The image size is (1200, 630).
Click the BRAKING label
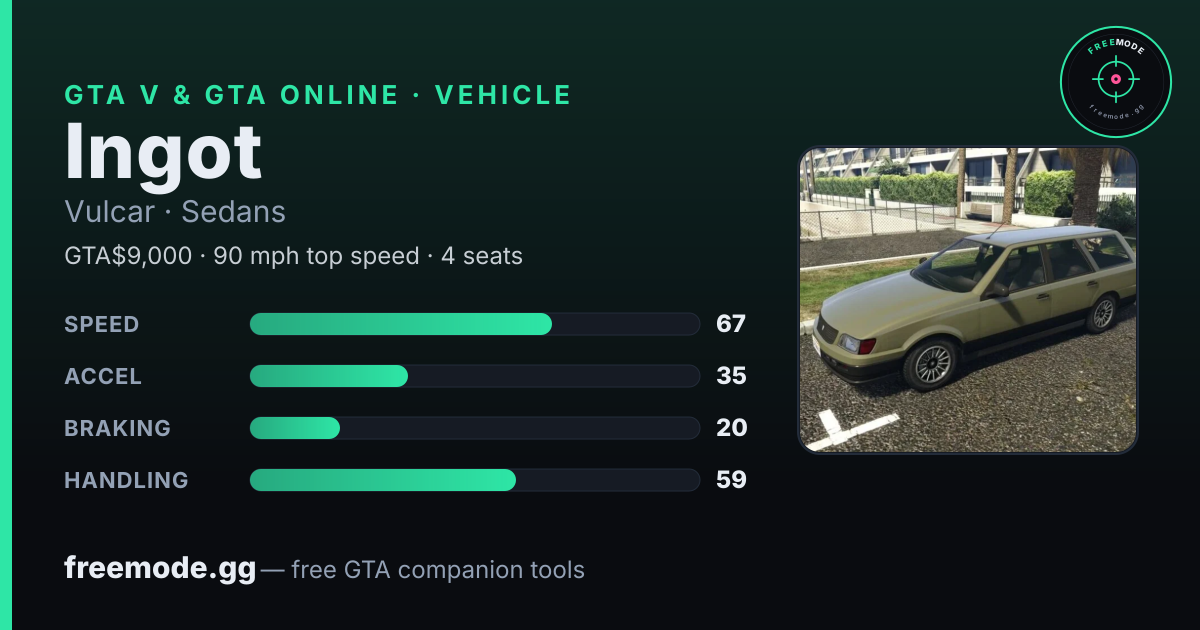point(118,428)
